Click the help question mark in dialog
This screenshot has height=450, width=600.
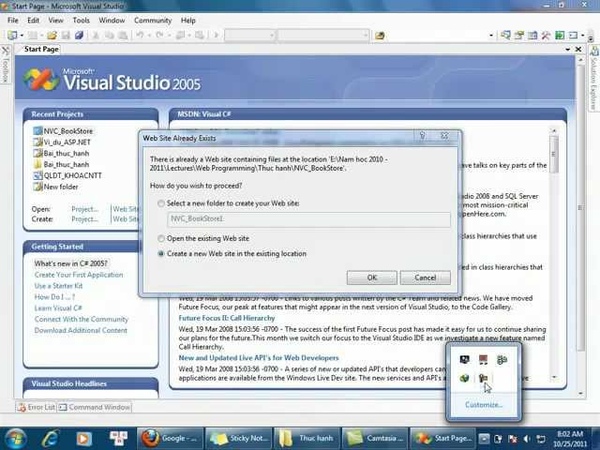pos(422,135)
